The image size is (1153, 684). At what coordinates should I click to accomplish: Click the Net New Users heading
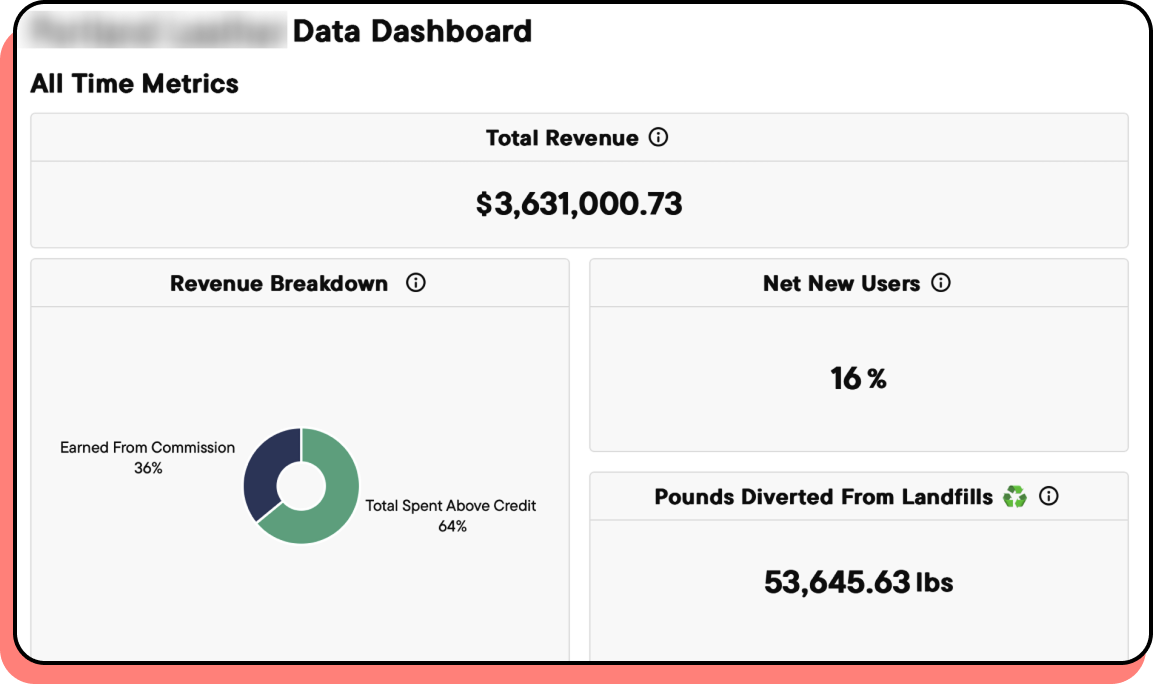(x=841, y=283)
